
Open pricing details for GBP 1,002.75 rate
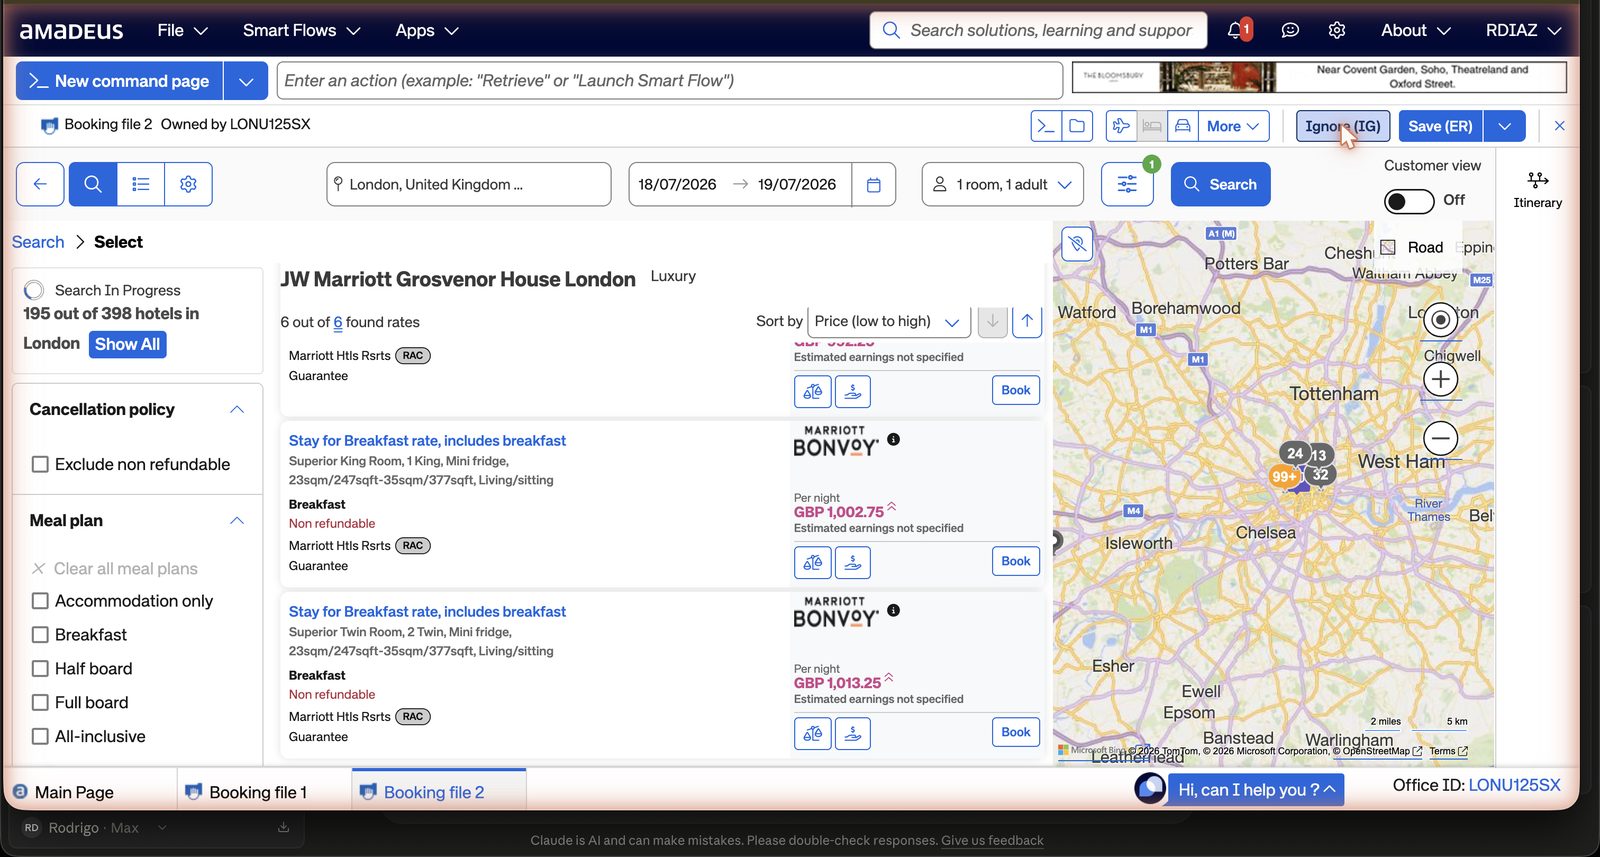pos(852,562)
